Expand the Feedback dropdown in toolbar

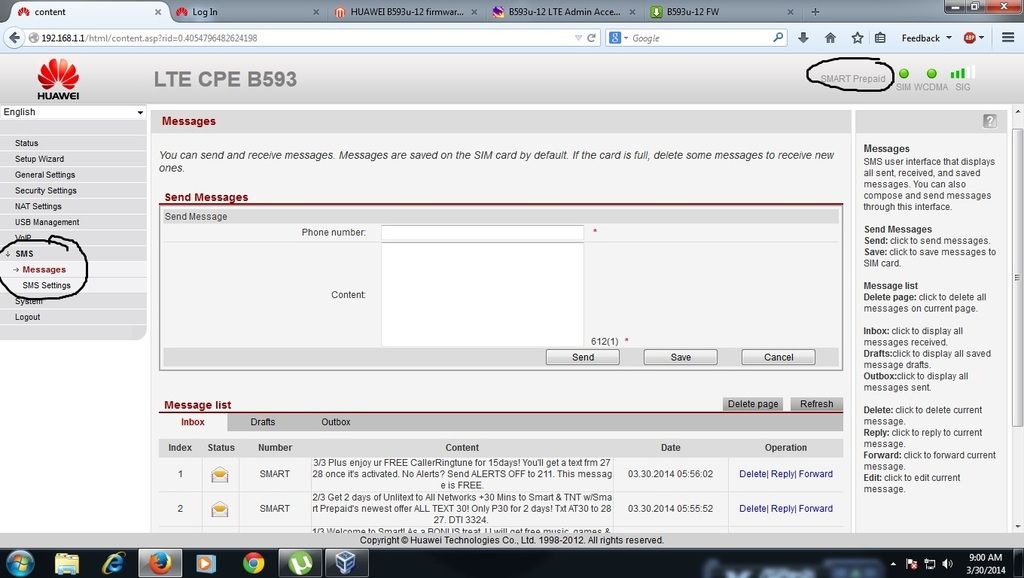pos(927,38)
